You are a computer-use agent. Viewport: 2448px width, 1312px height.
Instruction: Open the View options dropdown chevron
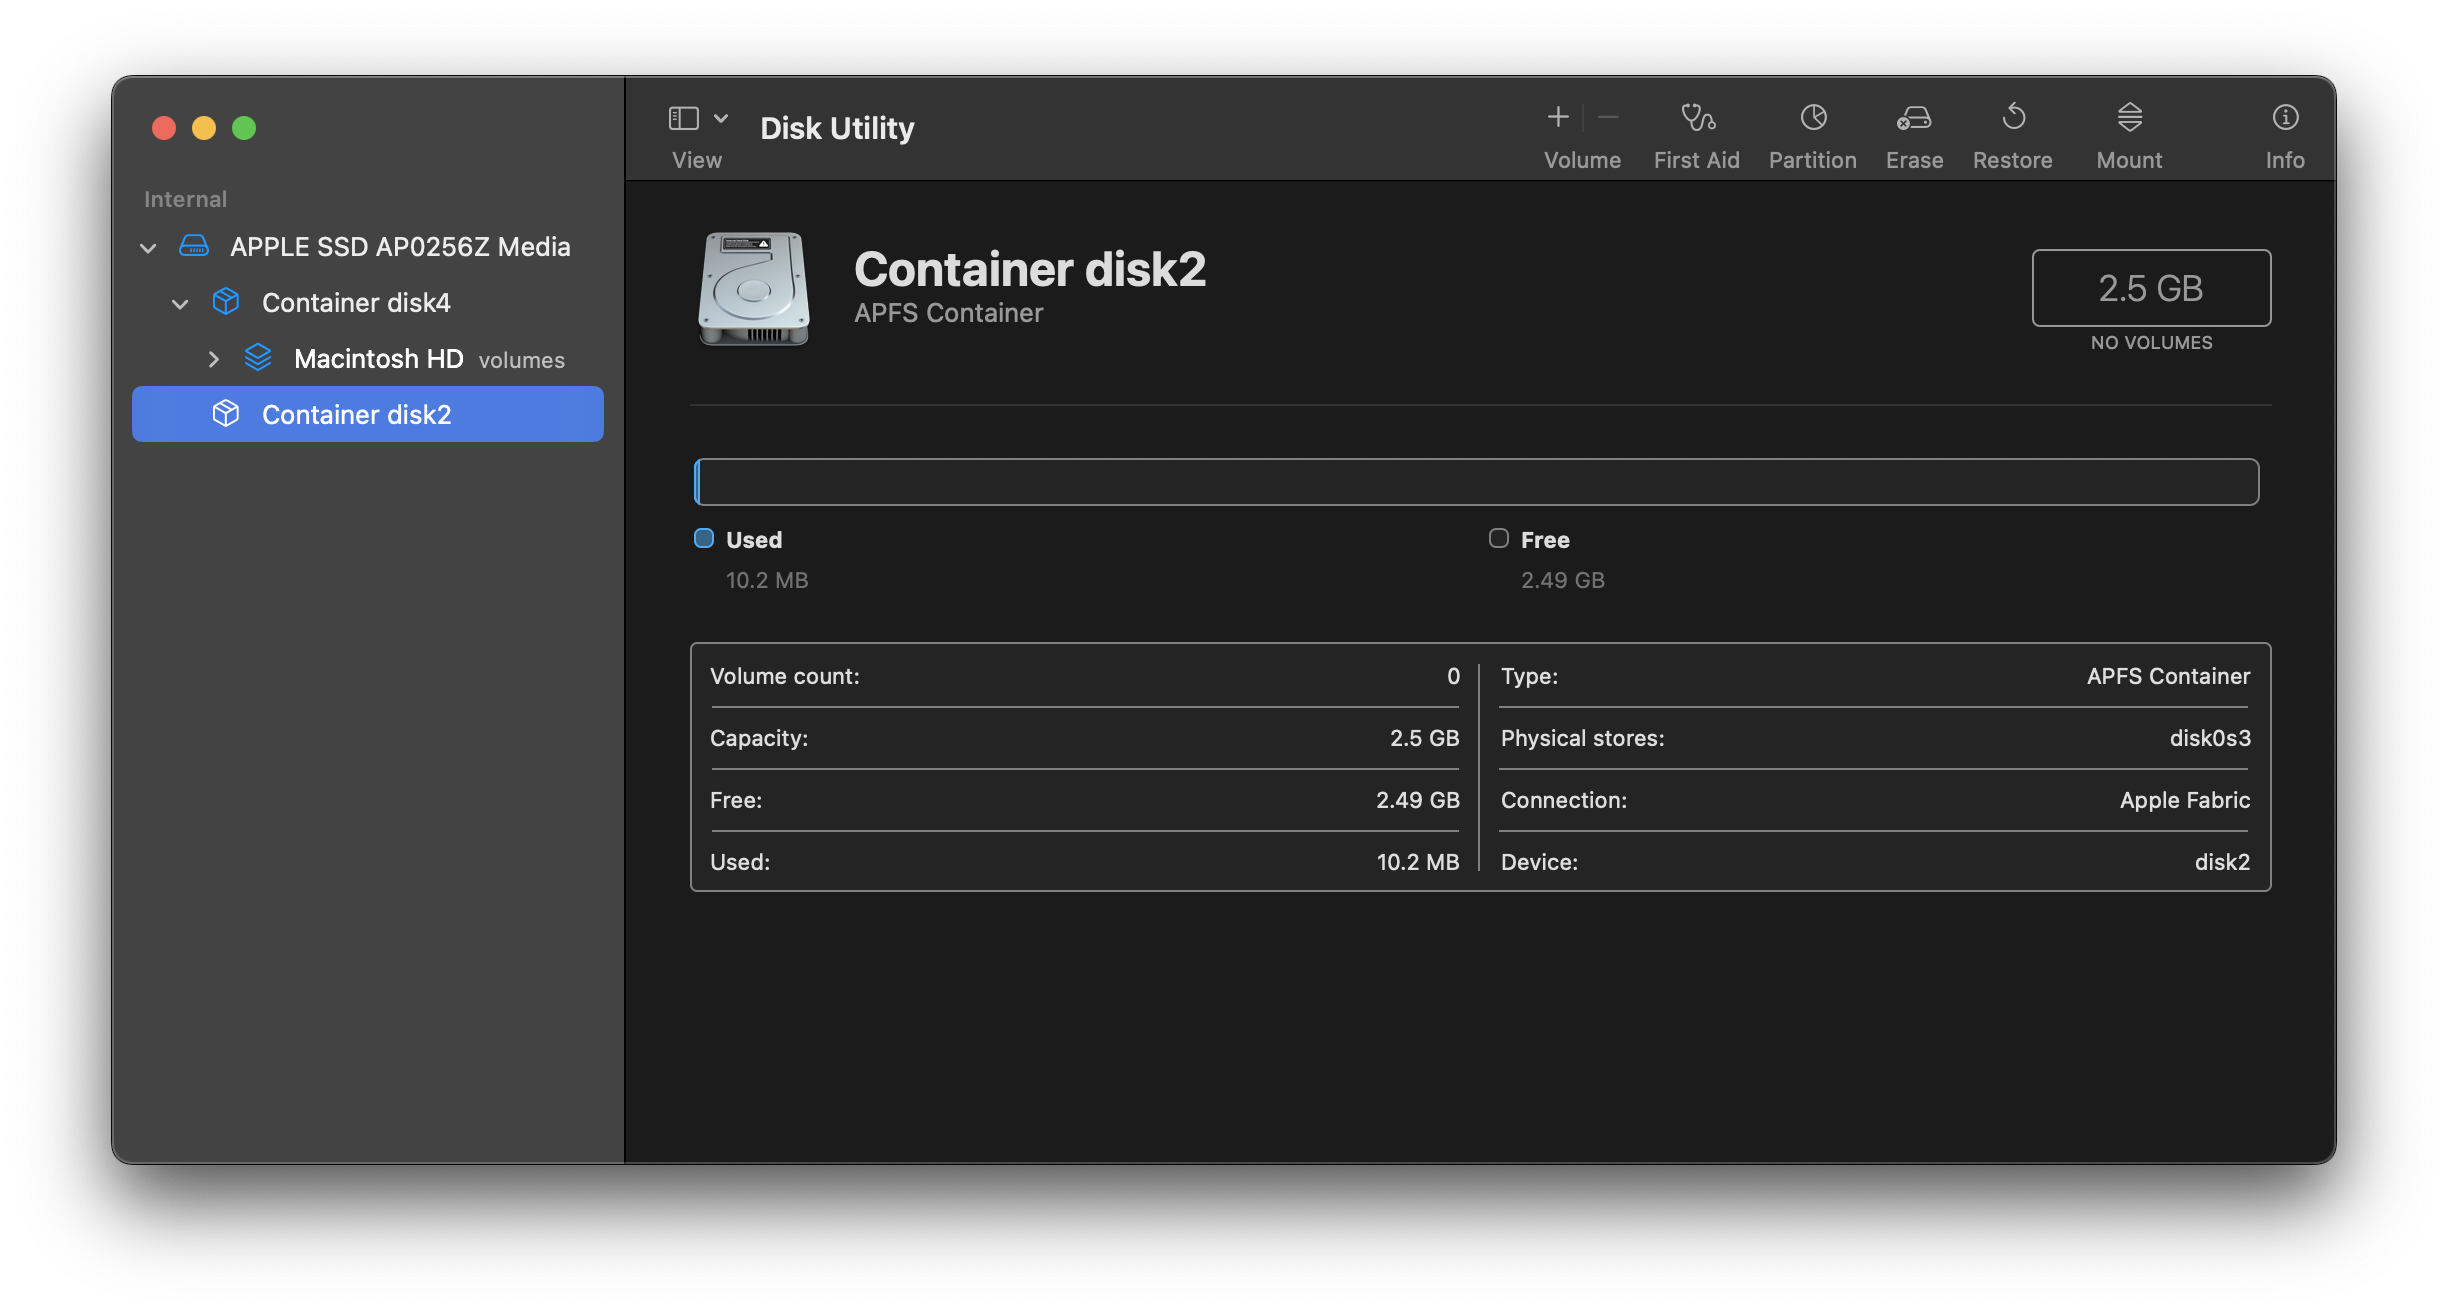point(721,118)
